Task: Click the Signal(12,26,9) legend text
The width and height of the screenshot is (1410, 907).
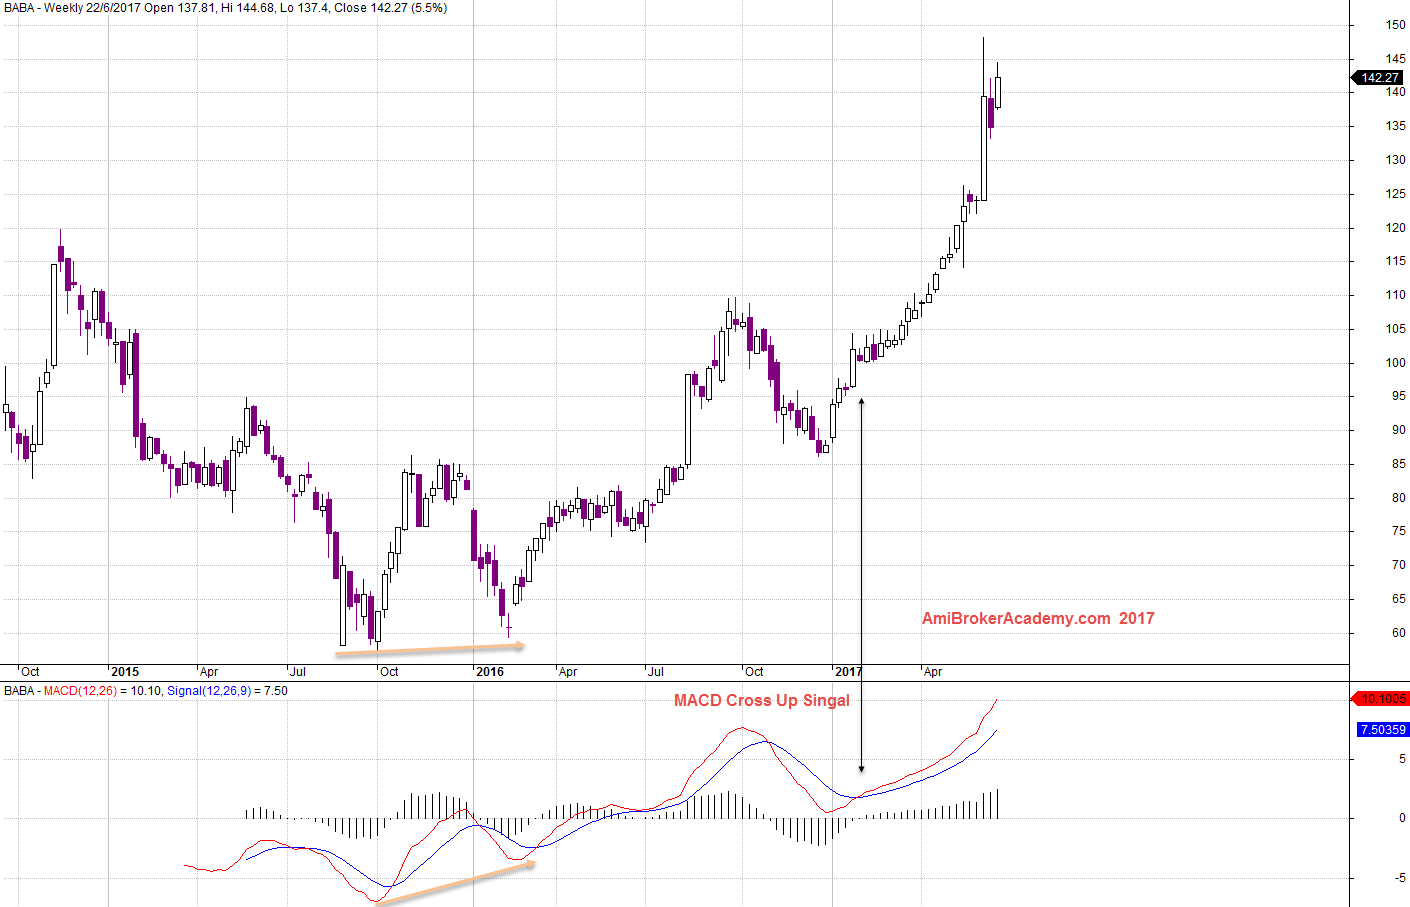Action: click(209, 691)
